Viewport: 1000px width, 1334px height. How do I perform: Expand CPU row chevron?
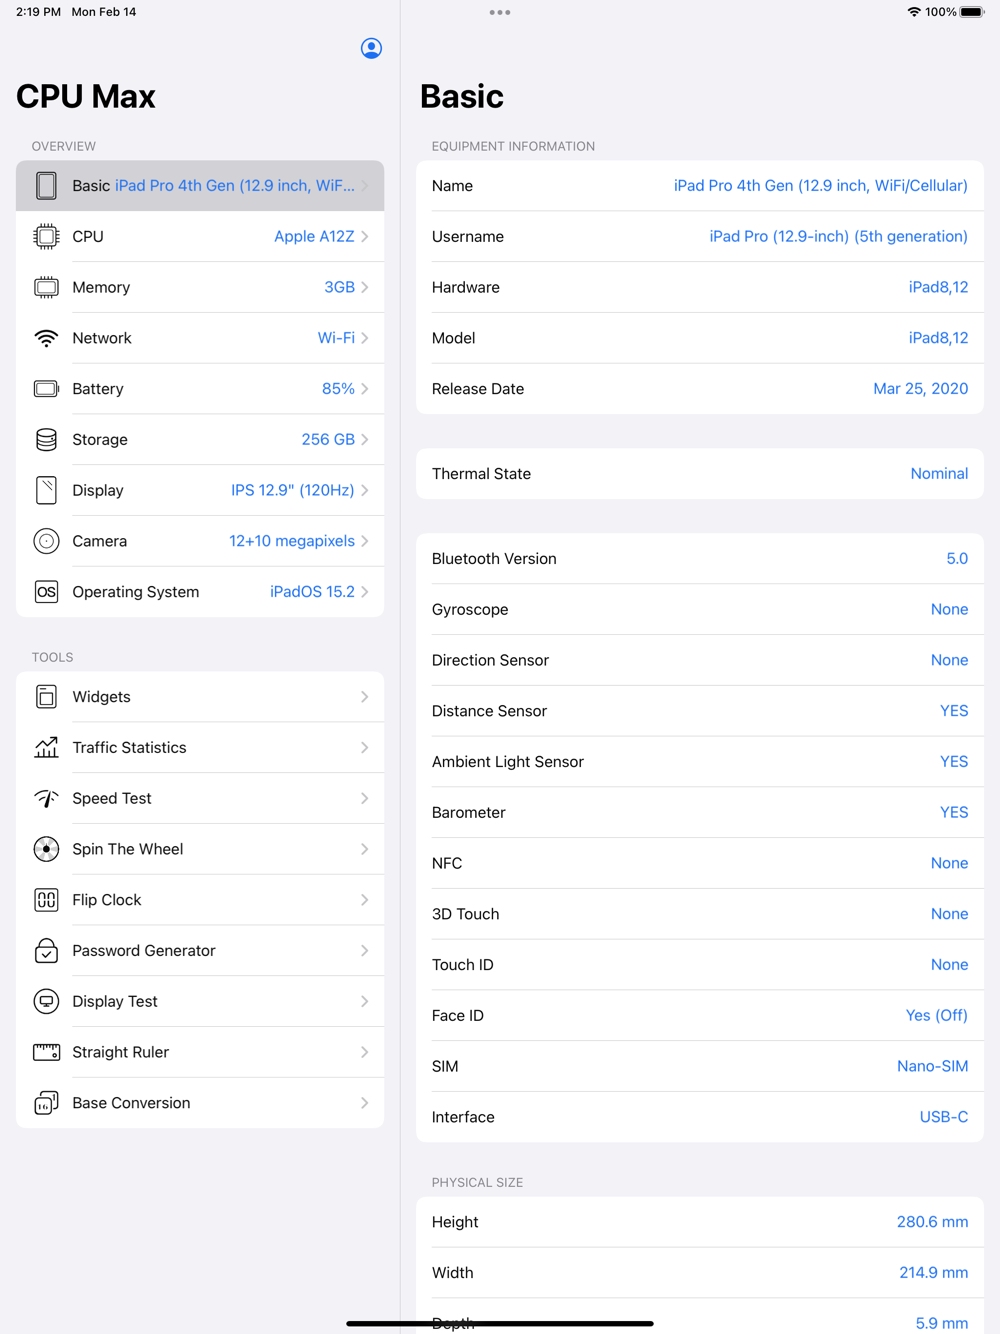(365, 237)
